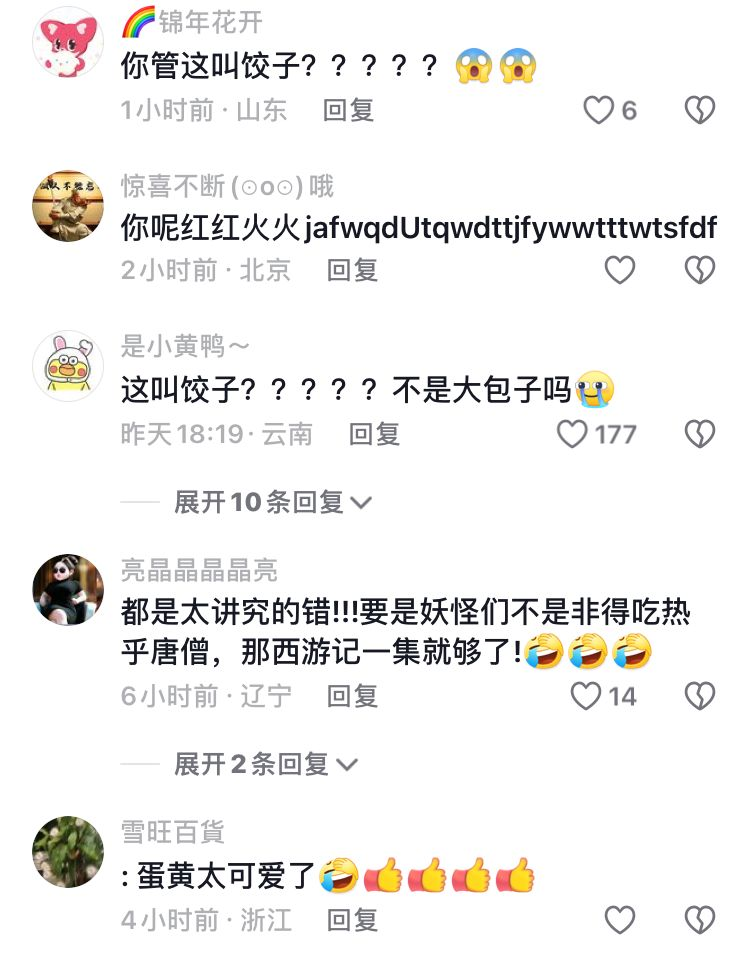This screenshot has height=978, width=750.
Task: Reply to 雪旺百貨's comment from 浙江
Action: tap(353, 920)
